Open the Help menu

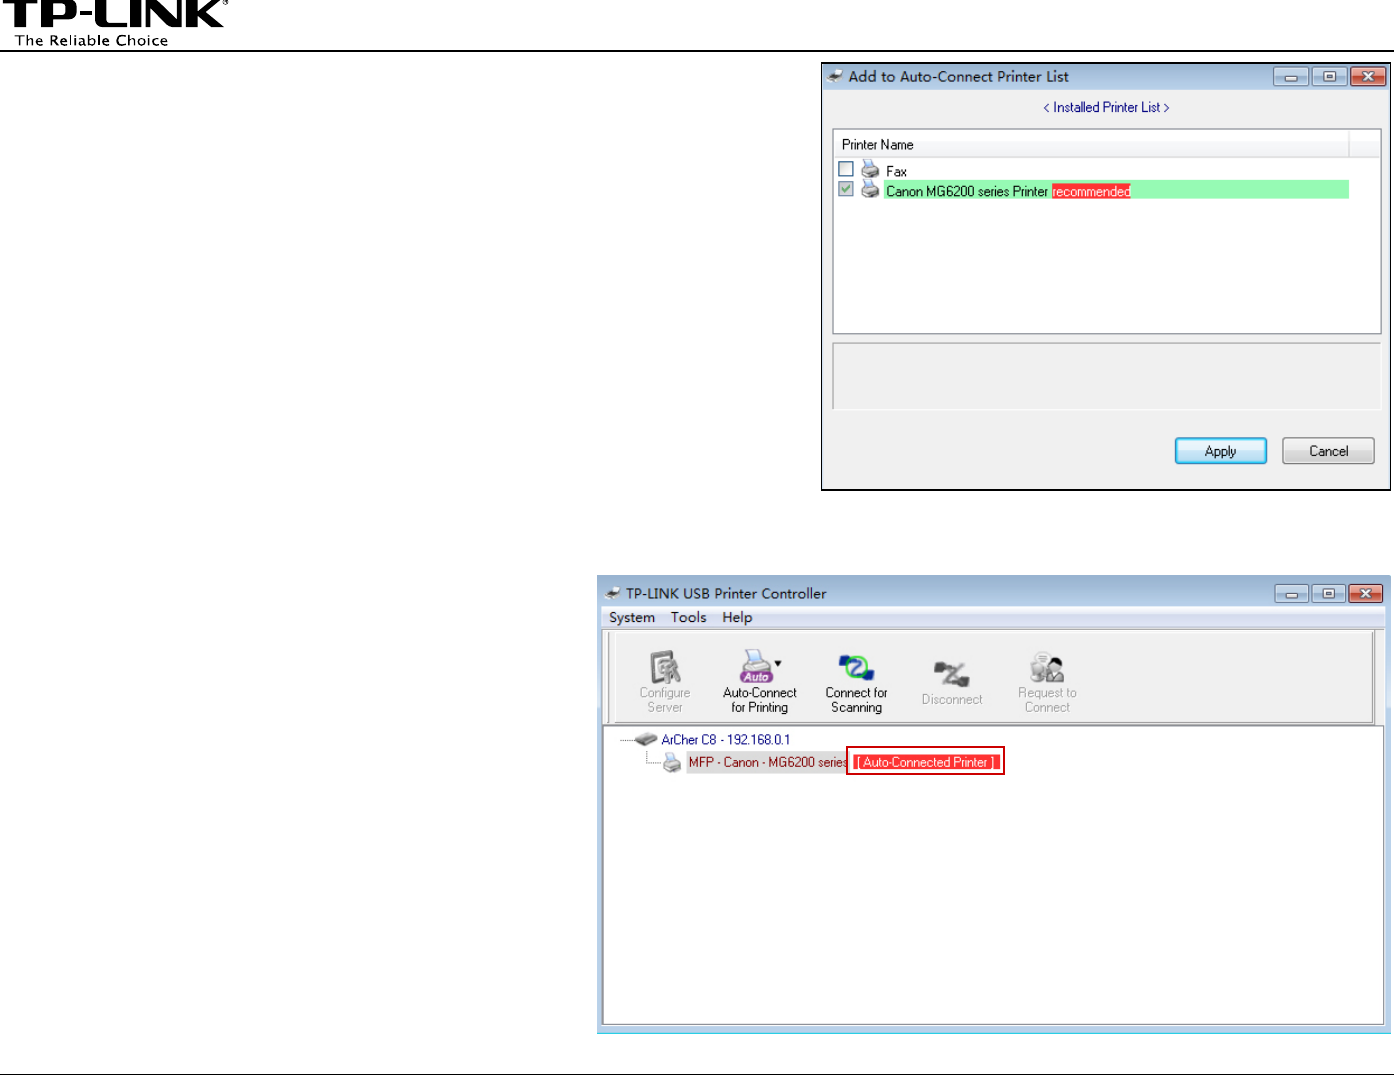pos(737,617)
